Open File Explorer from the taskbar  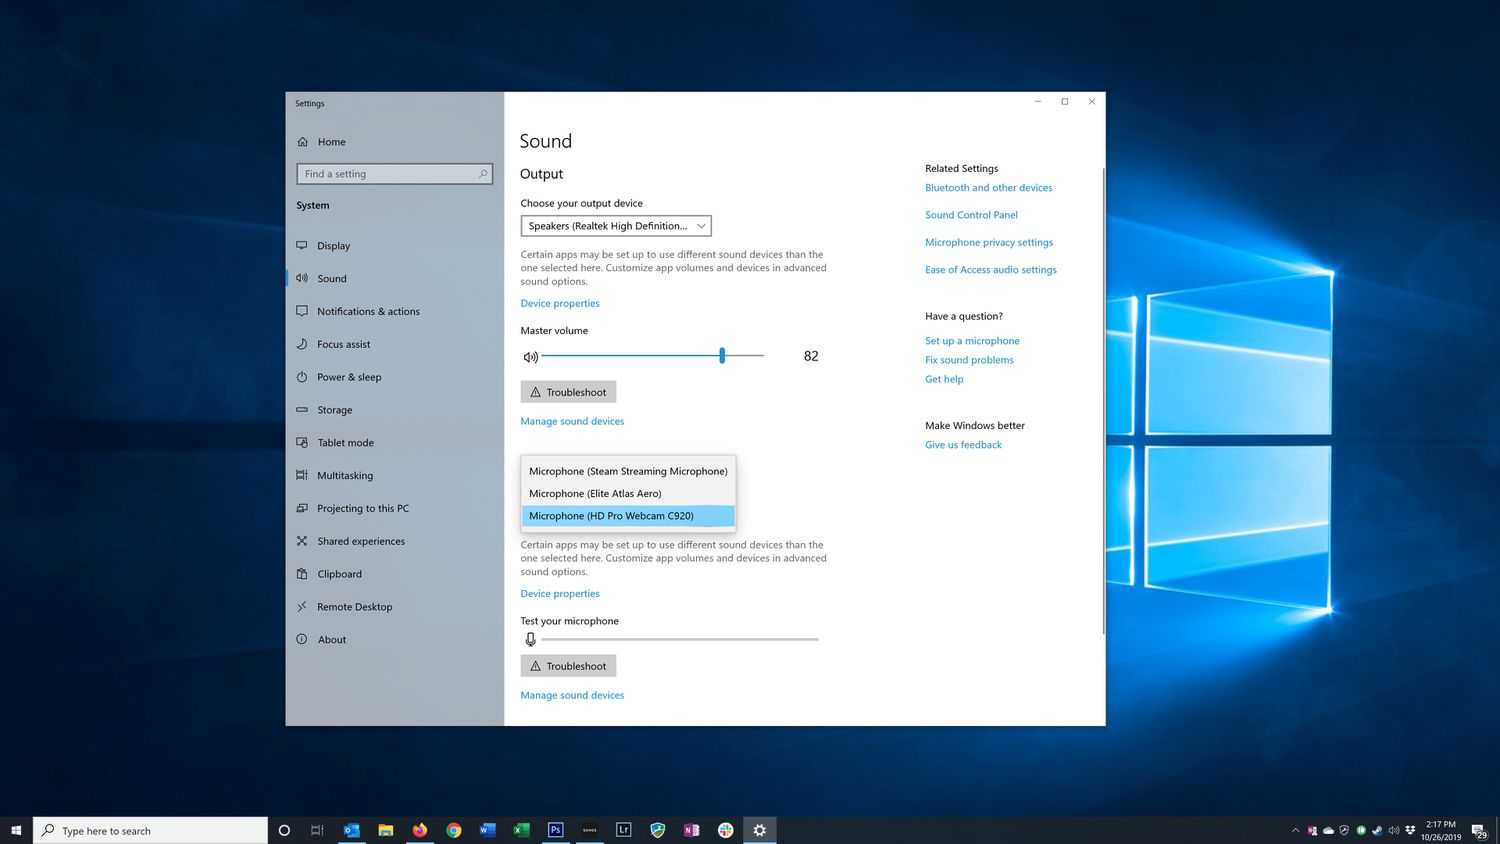click(x=386, y=830)
